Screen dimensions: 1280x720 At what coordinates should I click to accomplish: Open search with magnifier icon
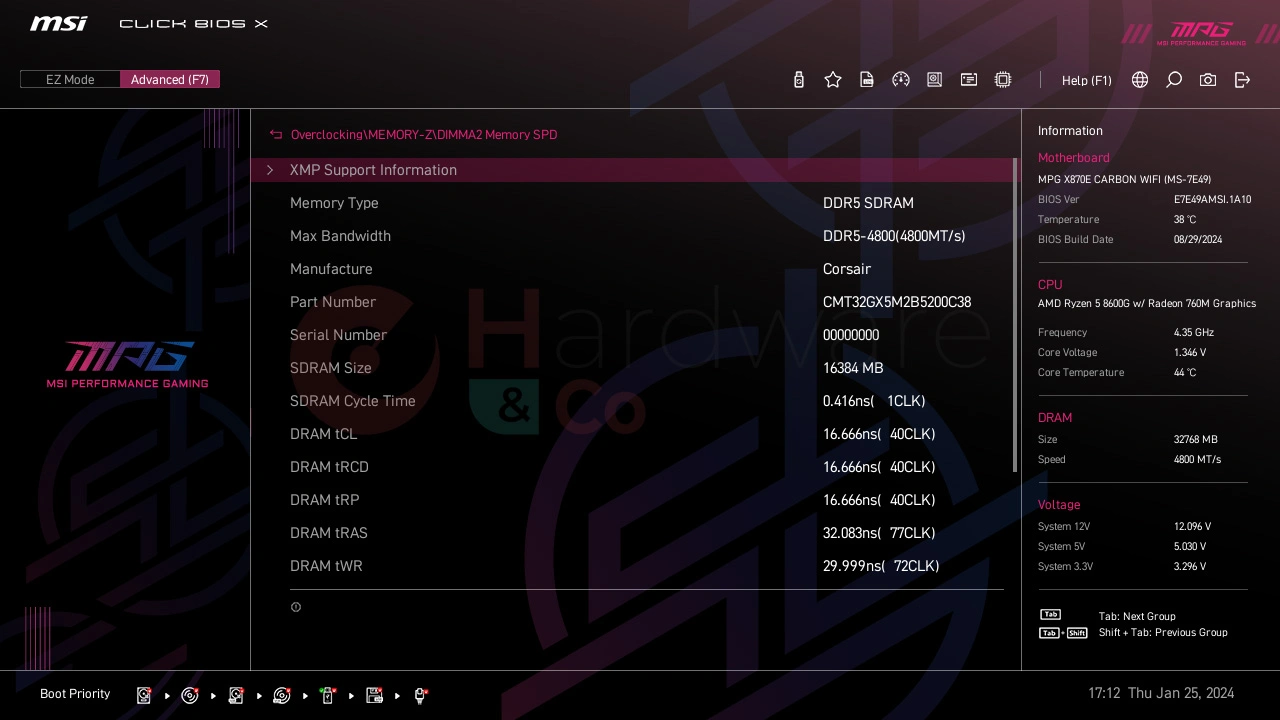1174,80
